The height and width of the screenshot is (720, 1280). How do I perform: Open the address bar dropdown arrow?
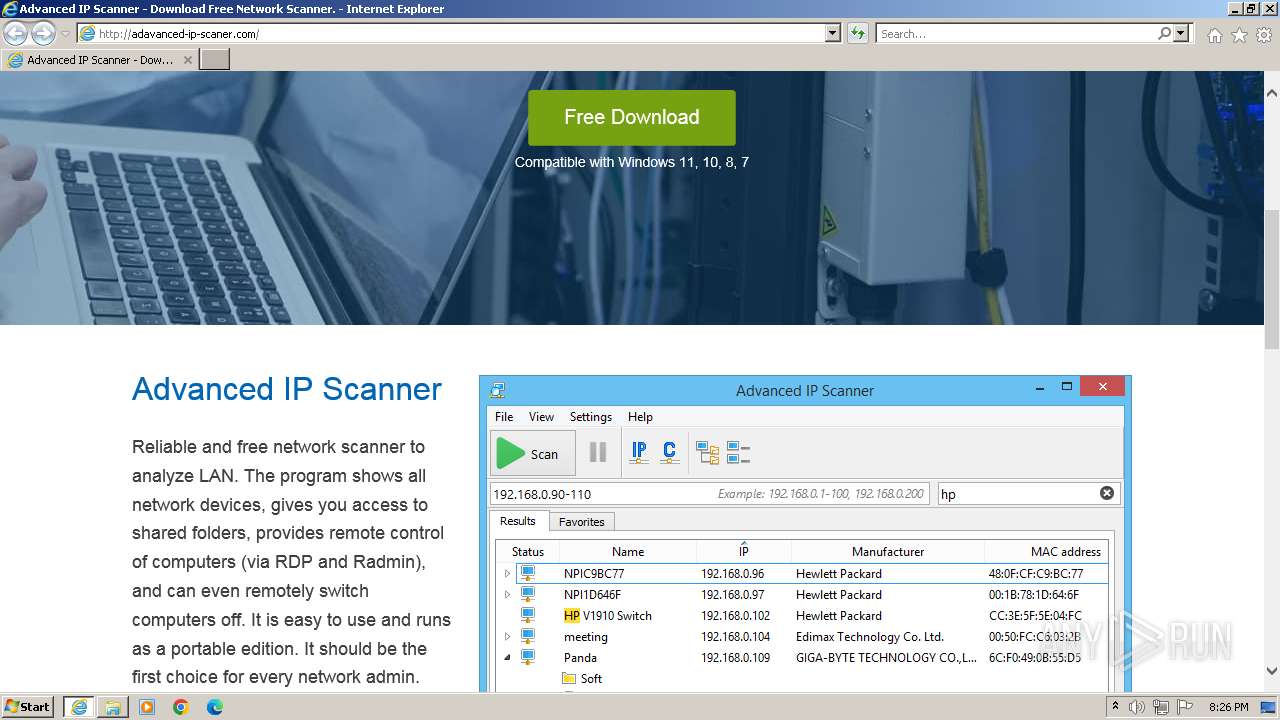tap(833, 34)
